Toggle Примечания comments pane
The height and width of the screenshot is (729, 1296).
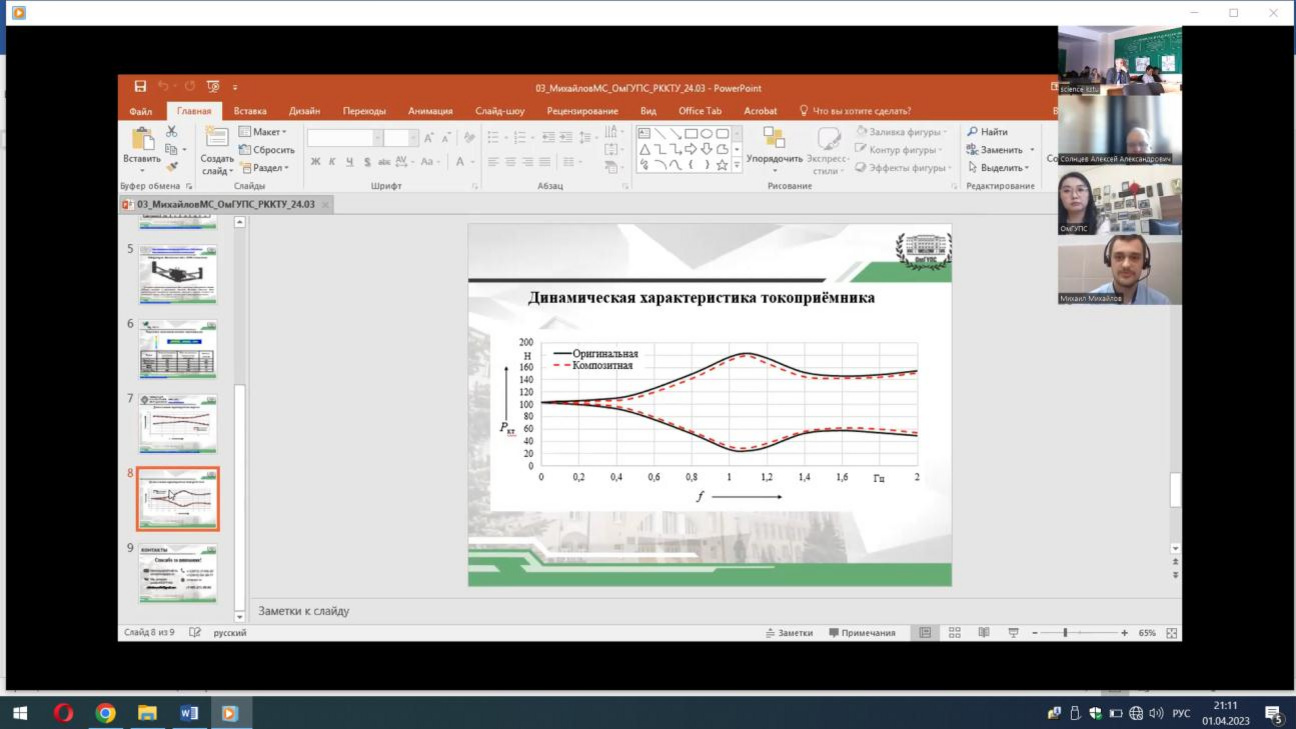(862, 633)
